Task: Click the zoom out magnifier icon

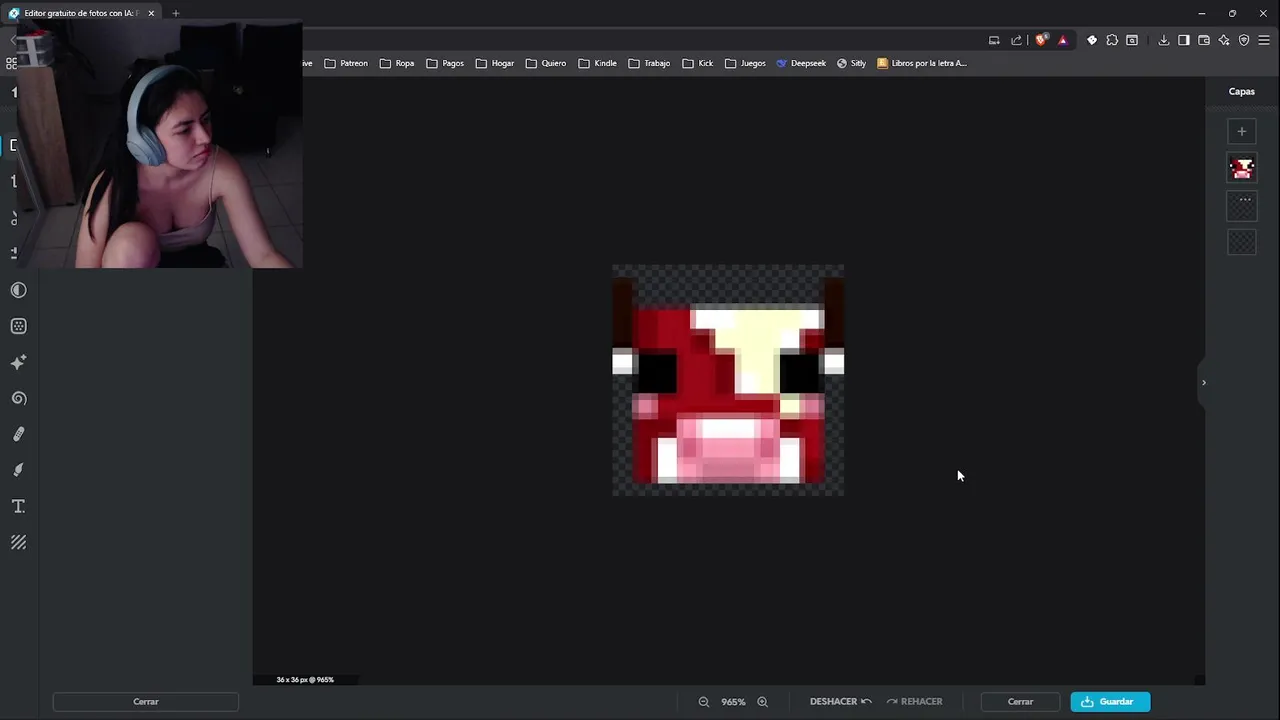Action: [704, 702]
